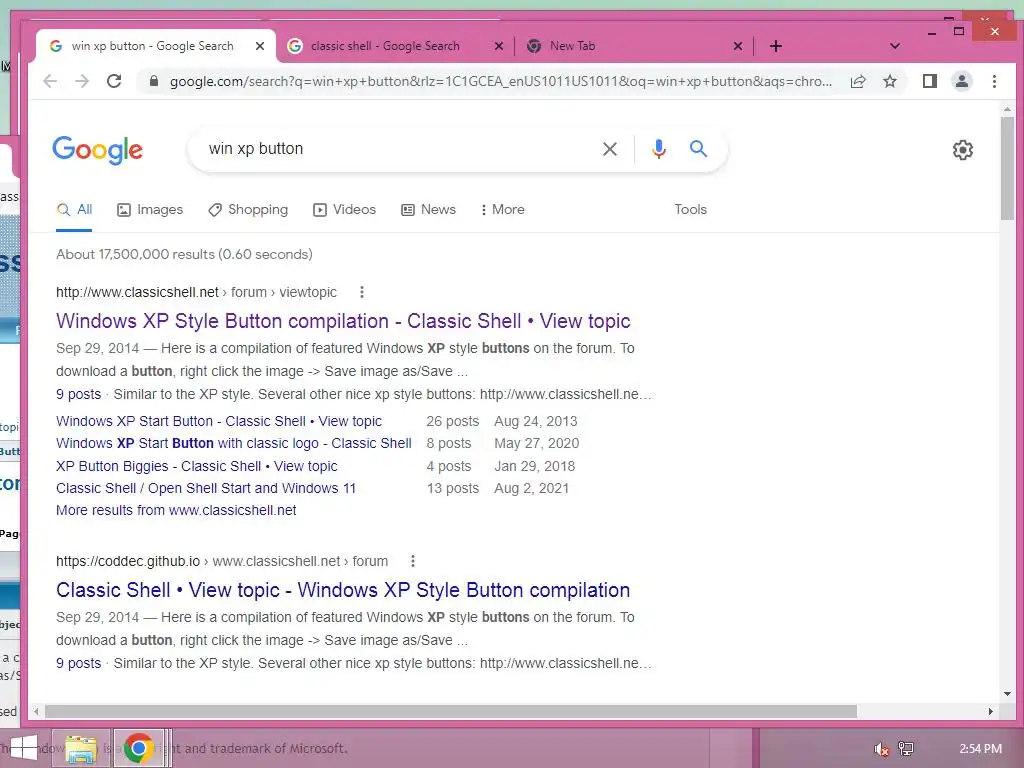Open Classic Shell / Open Shell Start and Windows 11

point(206,488)
